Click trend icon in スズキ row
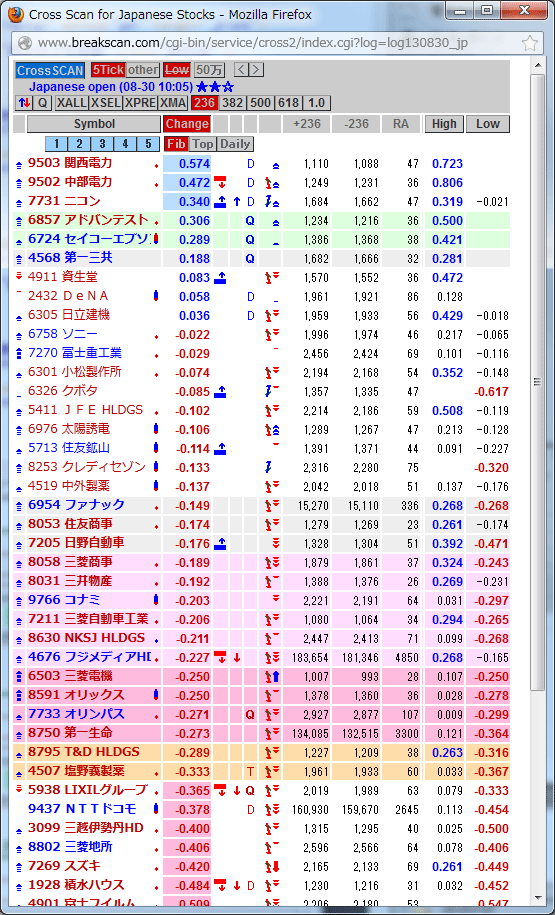This screenshot has height=915, width=555. coord(271,867)
